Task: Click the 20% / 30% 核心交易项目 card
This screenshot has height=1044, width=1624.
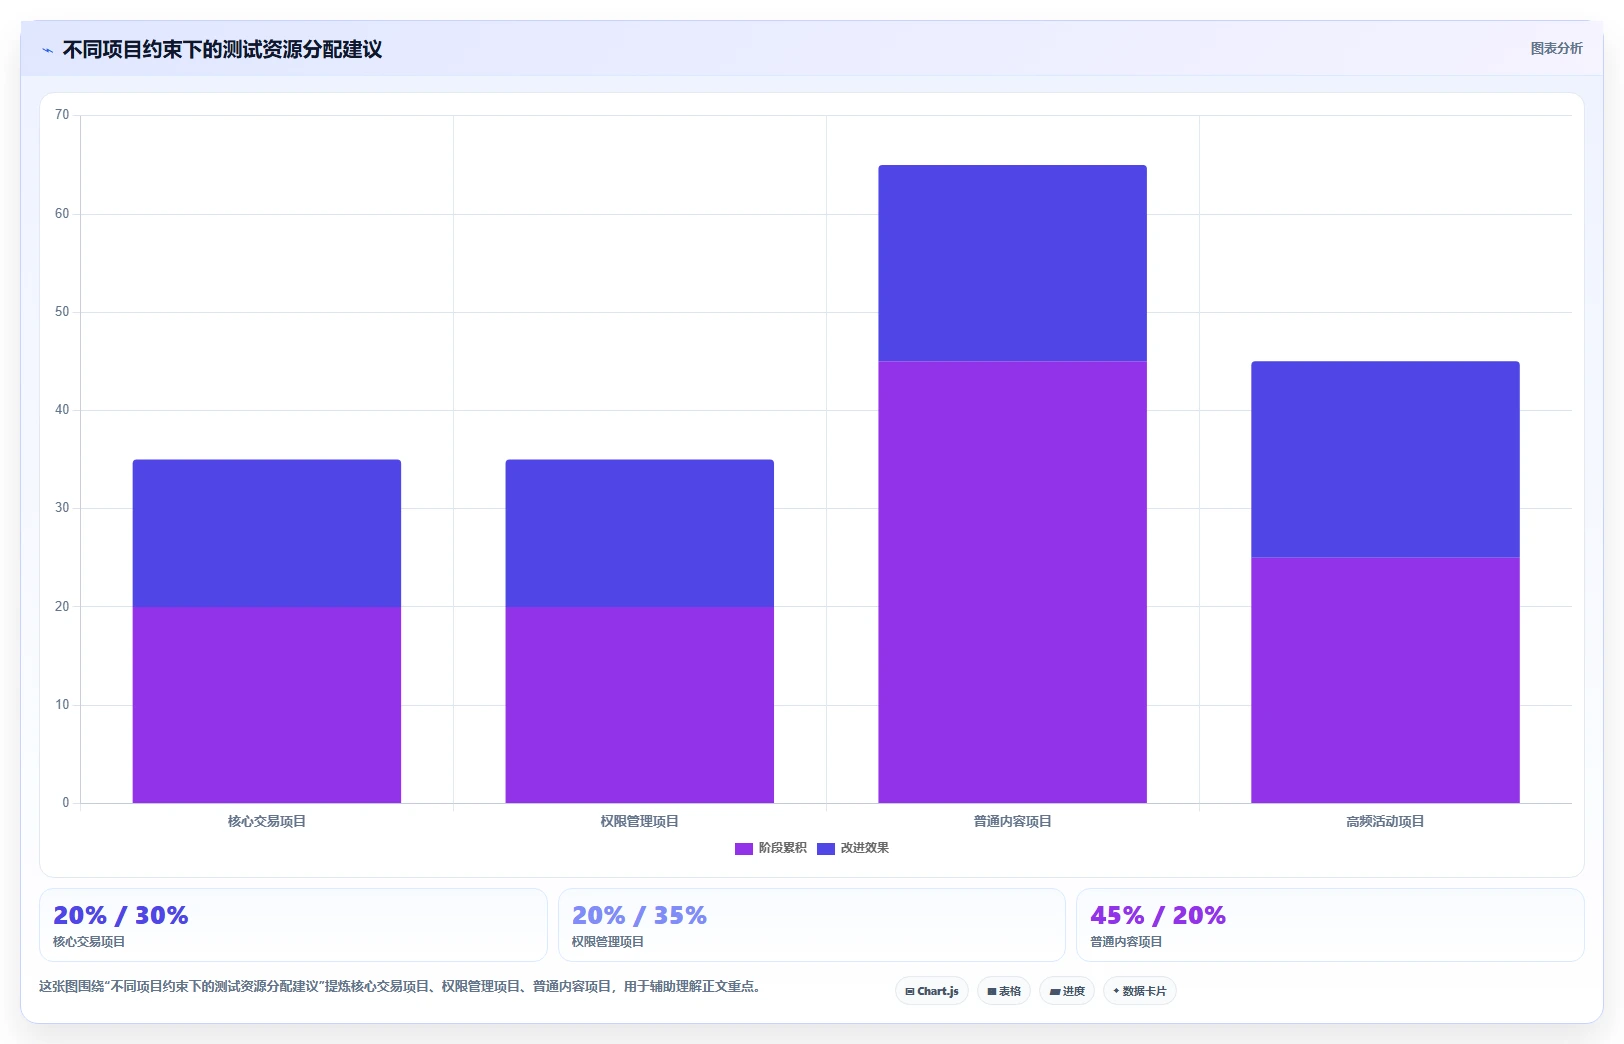Action: (293, 925)
